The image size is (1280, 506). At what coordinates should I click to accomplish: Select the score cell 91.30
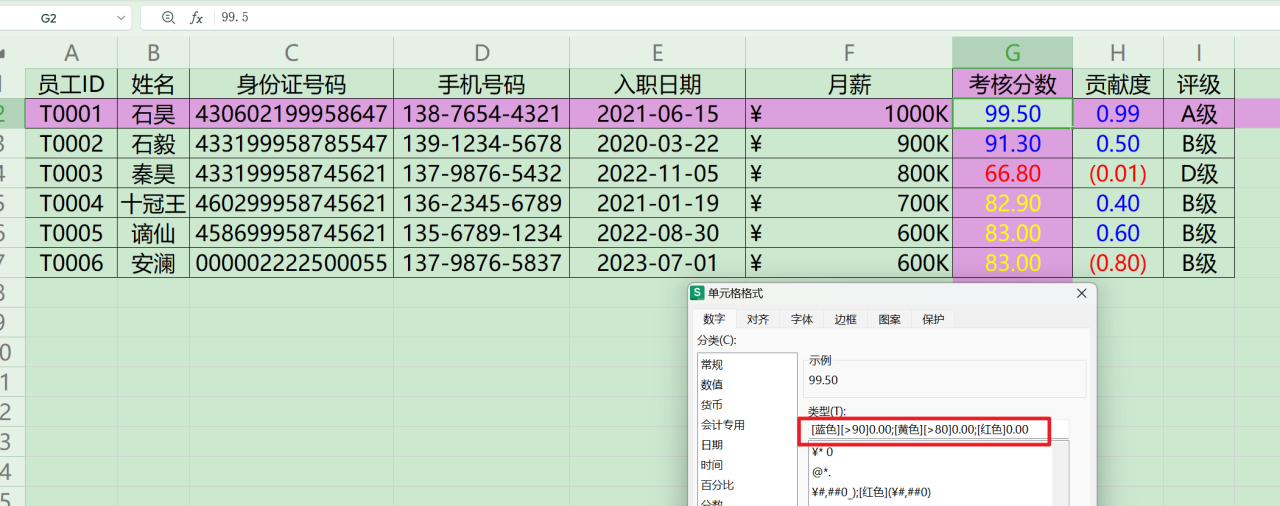(1013, 143)
